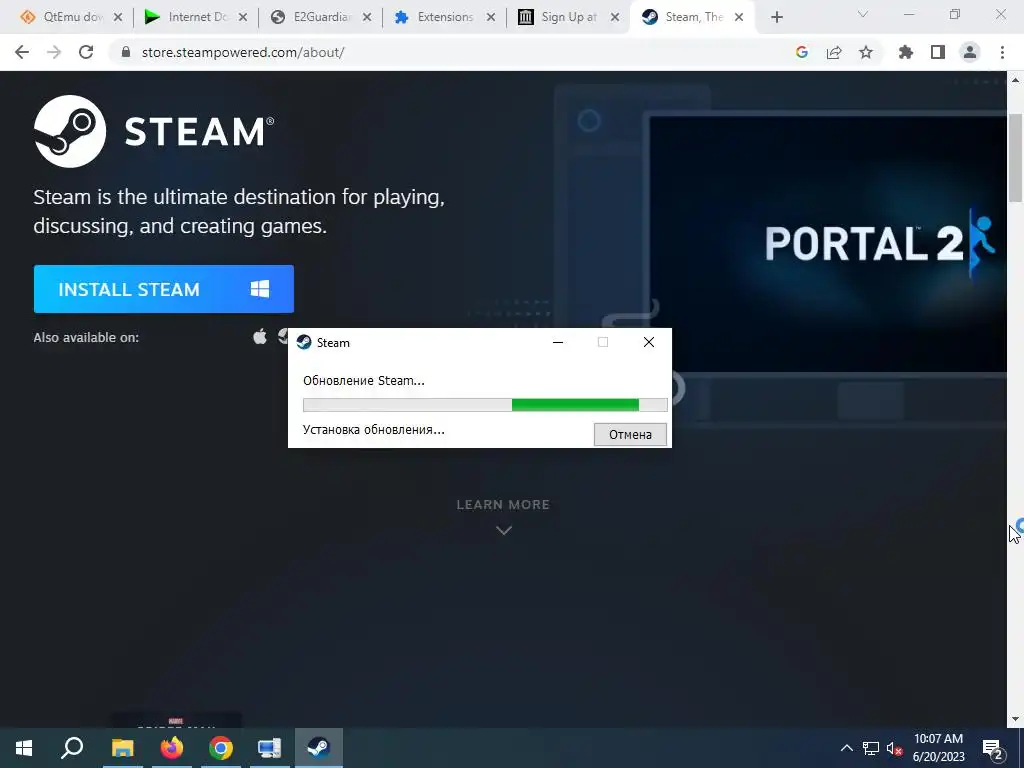The height and width of the screenshot is (768, 1024).
Task: Open the Extensions puzzle icon
Action: pos(906,52)
